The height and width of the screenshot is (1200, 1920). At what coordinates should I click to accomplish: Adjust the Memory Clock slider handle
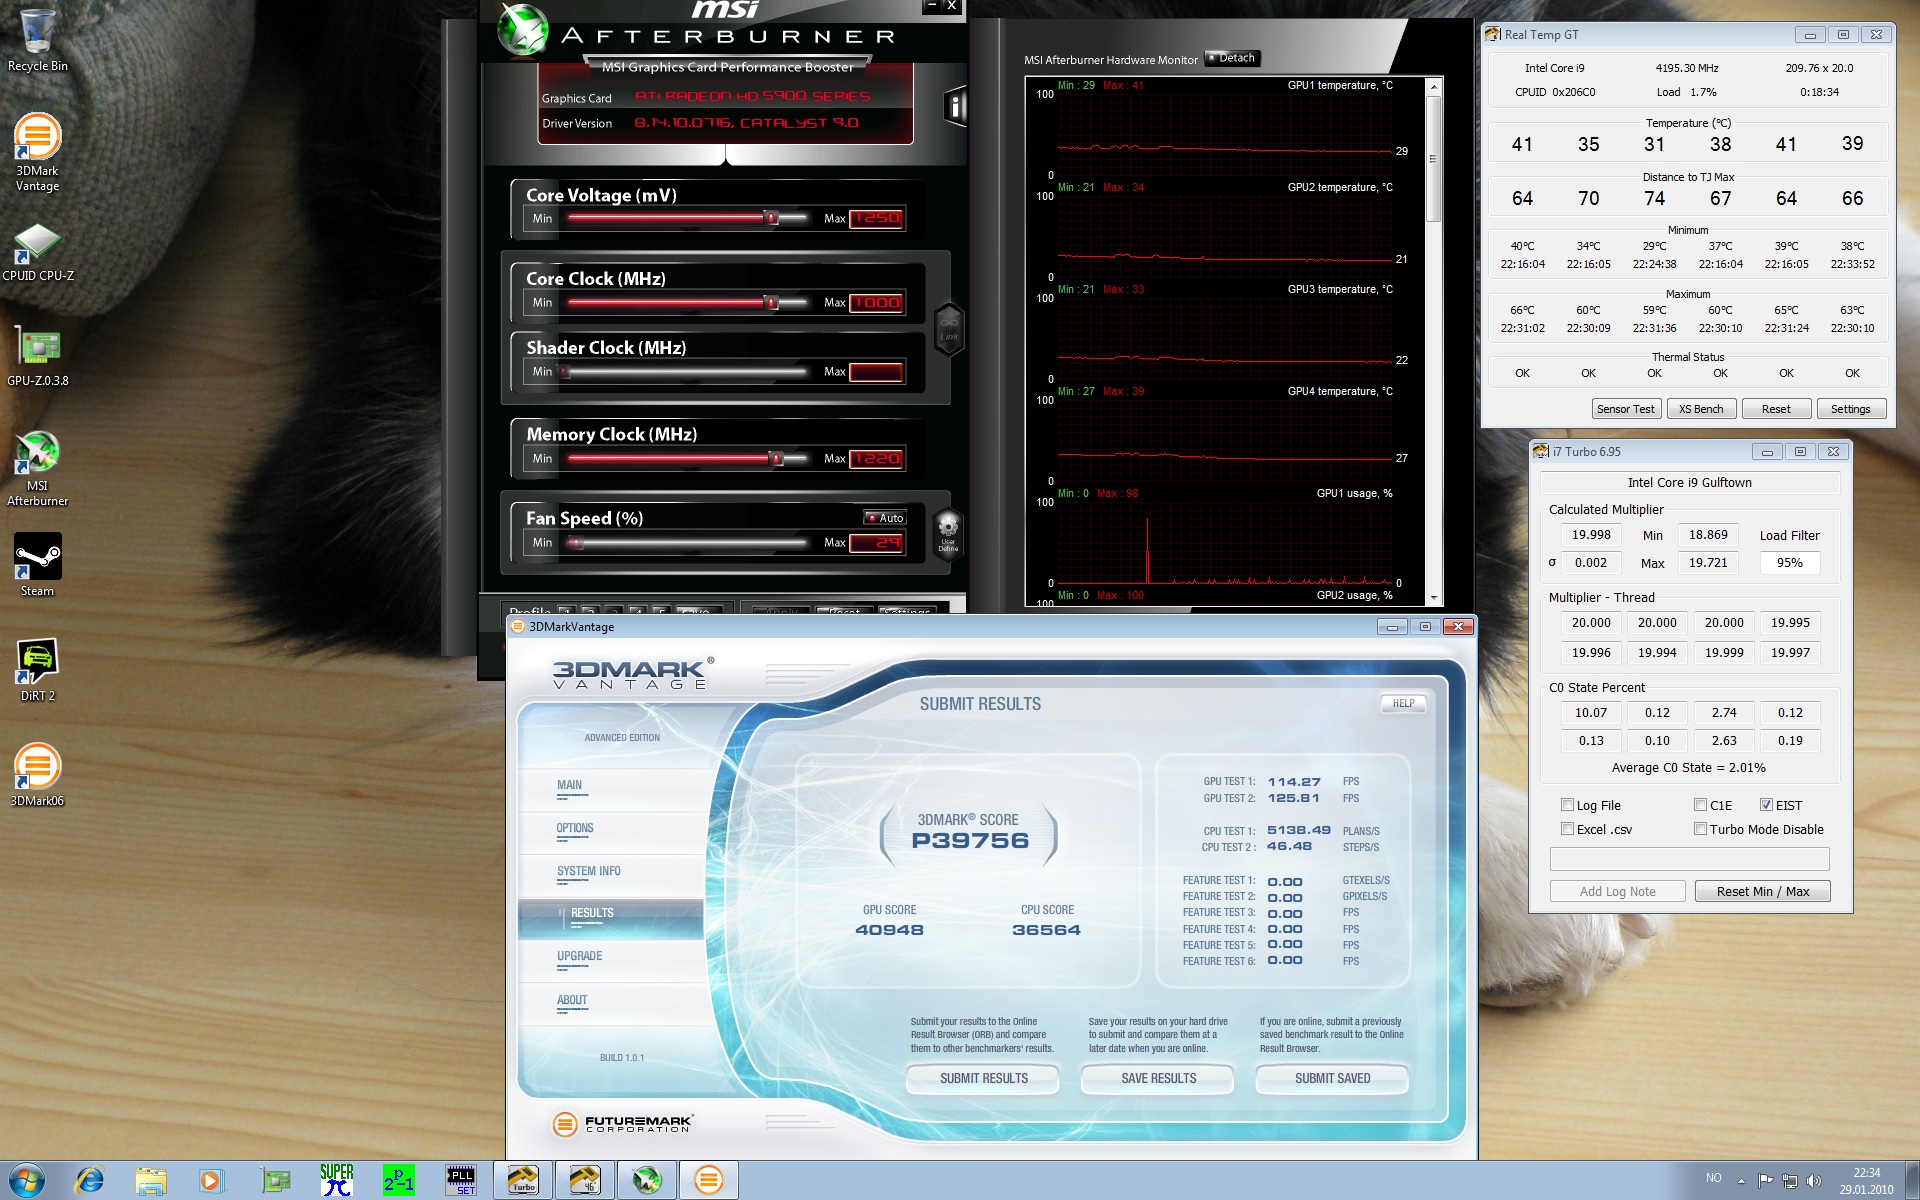(x=776, y=458)
